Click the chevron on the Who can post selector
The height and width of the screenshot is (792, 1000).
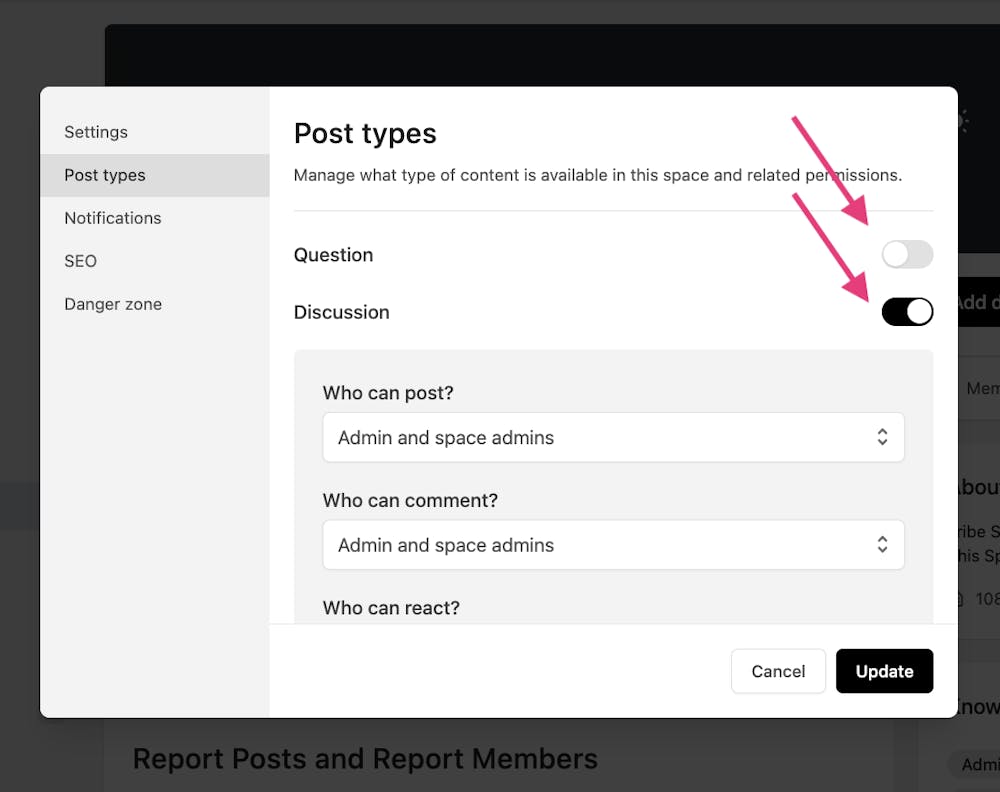pos(883,437)
